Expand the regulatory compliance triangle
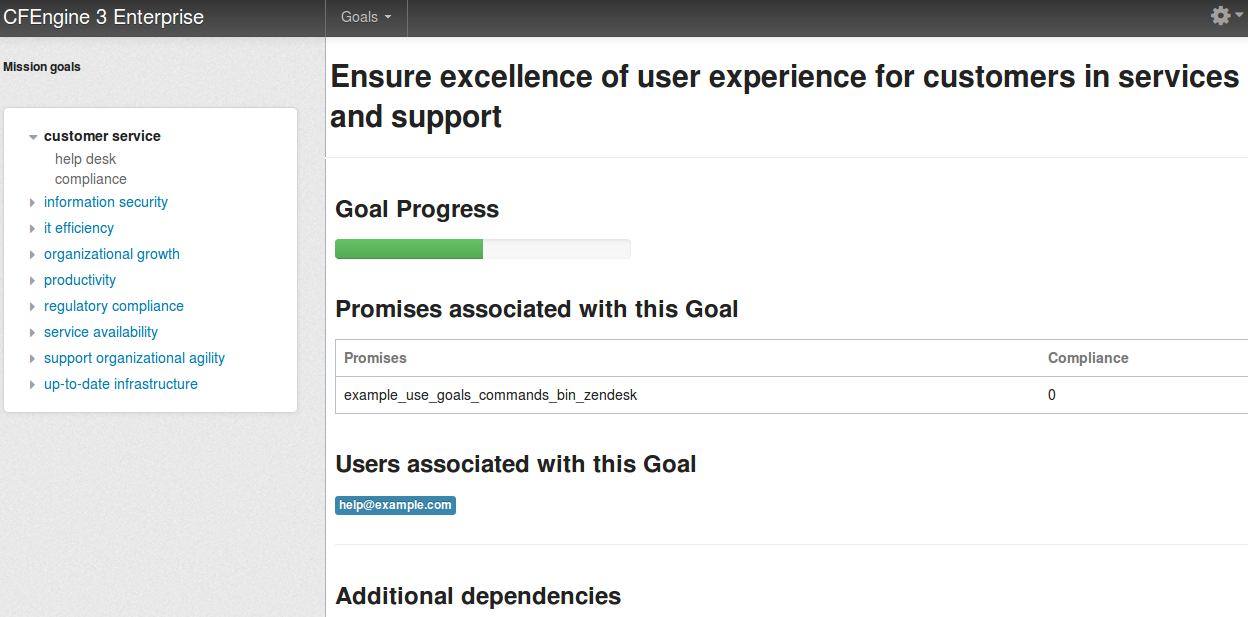This screenshot has width=1248, height=617. [x=33, y=307]
